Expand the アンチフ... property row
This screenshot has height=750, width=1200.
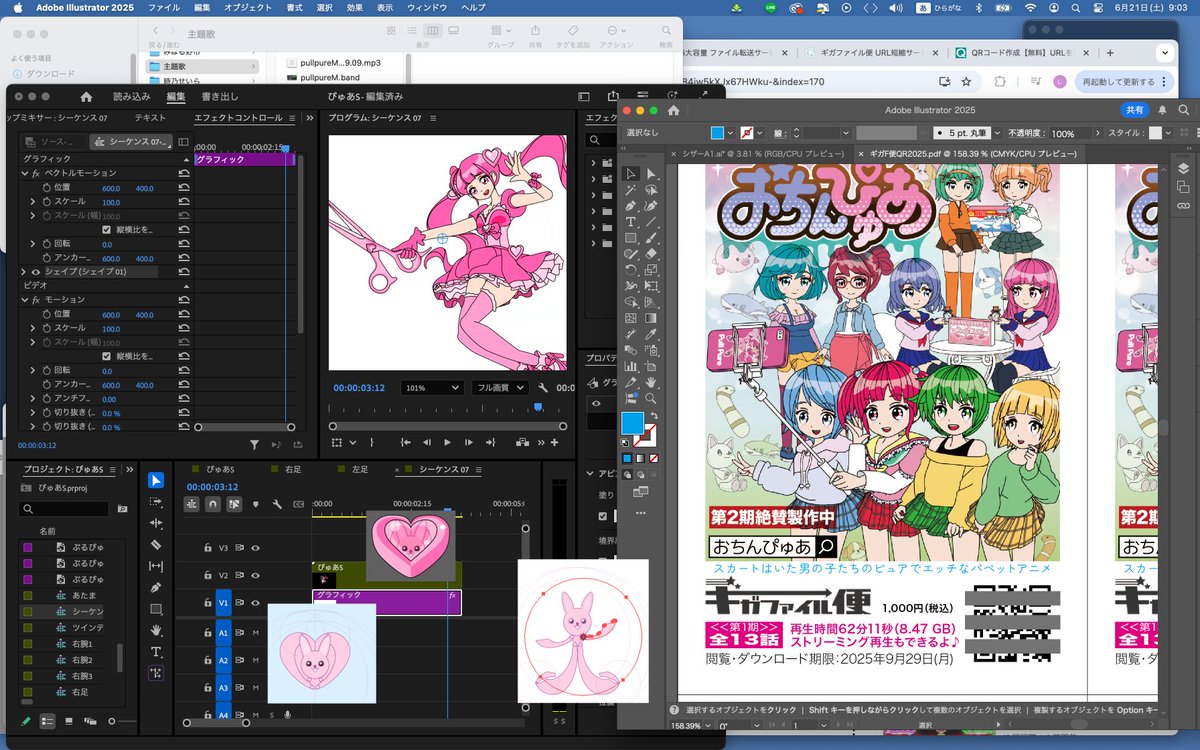point(32,399)
